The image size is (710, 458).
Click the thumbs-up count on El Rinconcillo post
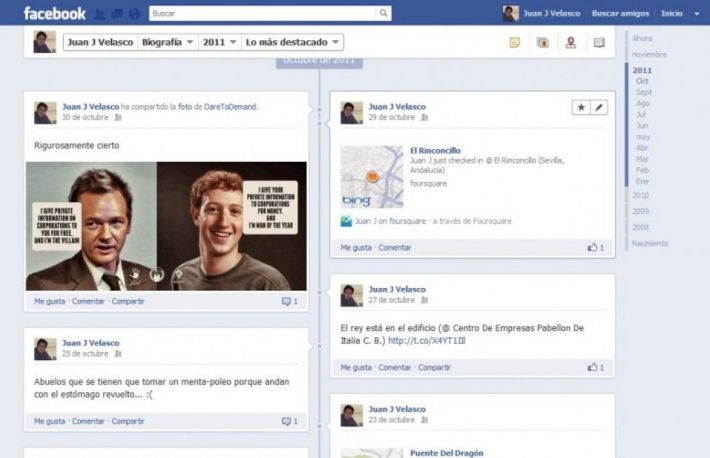coord(596,247)
